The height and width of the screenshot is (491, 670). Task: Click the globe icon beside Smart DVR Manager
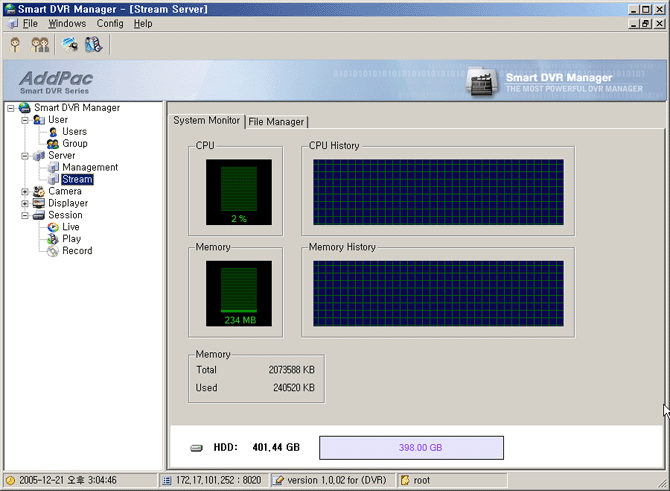click(25, 108)
